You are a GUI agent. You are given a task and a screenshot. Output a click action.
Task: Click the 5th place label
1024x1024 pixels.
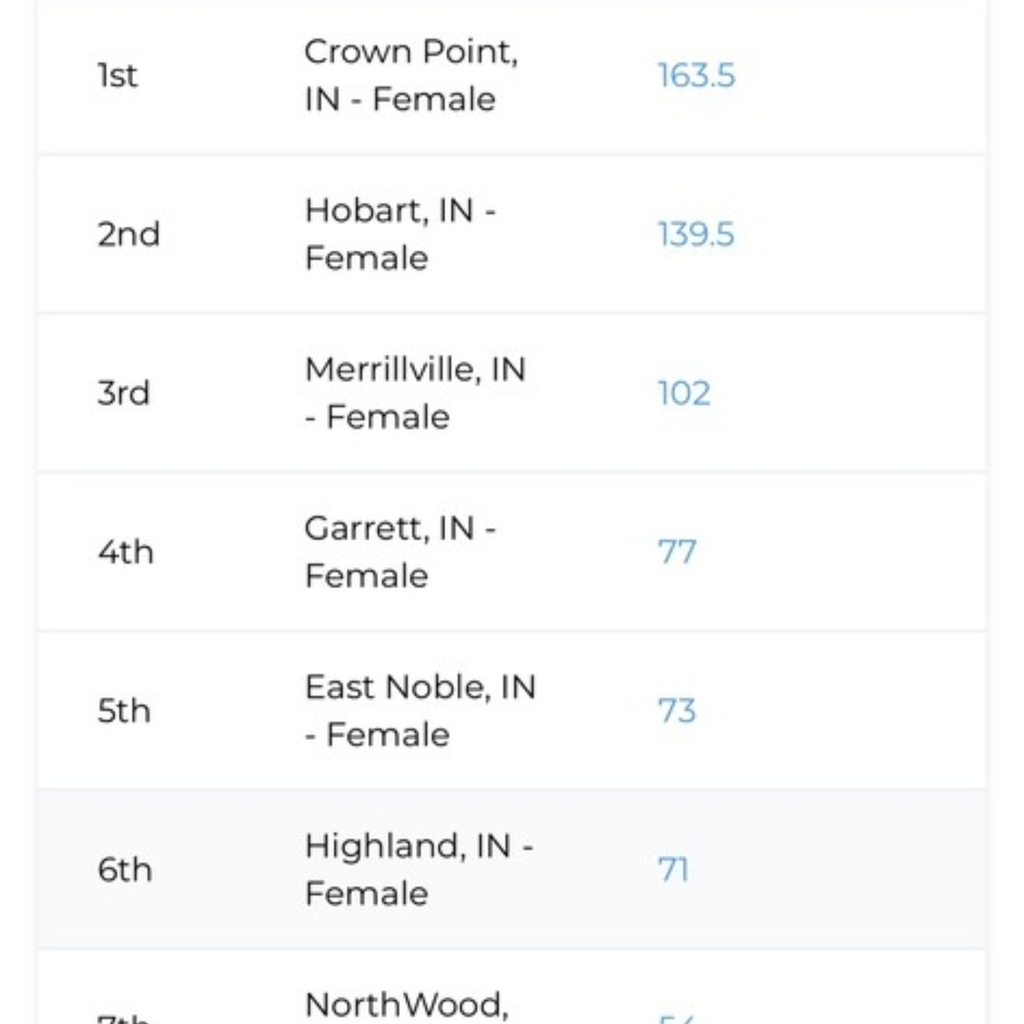click(124, 711)
